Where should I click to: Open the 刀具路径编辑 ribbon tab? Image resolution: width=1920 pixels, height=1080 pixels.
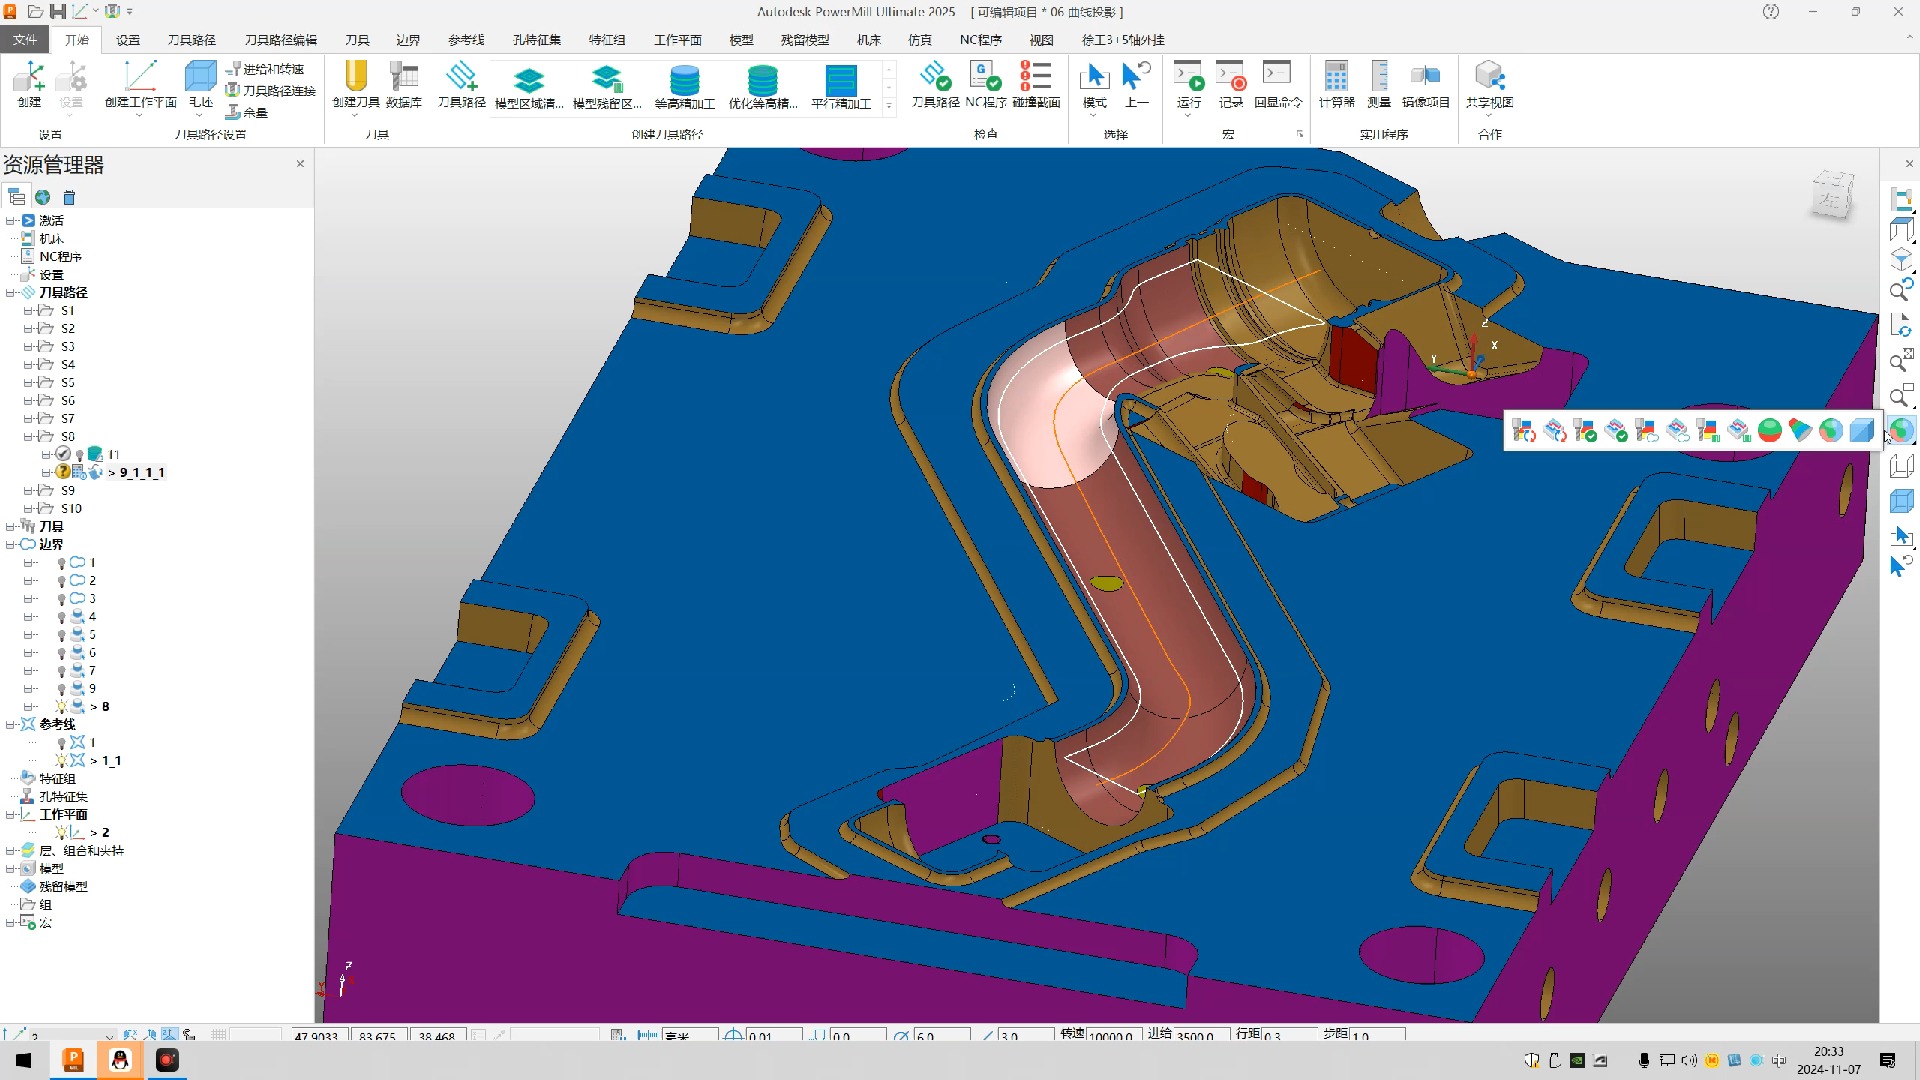point(280,40)
